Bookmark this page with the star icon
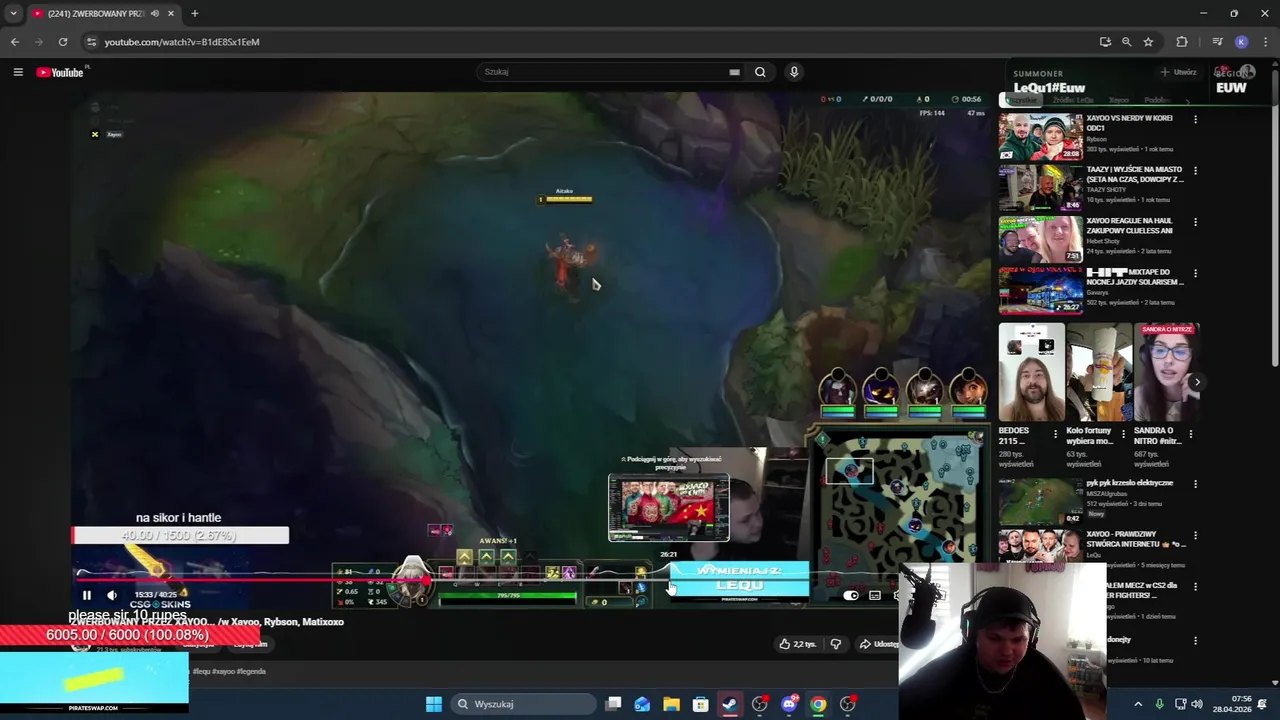The image size is (1280, 720). tap(1148, 42)
